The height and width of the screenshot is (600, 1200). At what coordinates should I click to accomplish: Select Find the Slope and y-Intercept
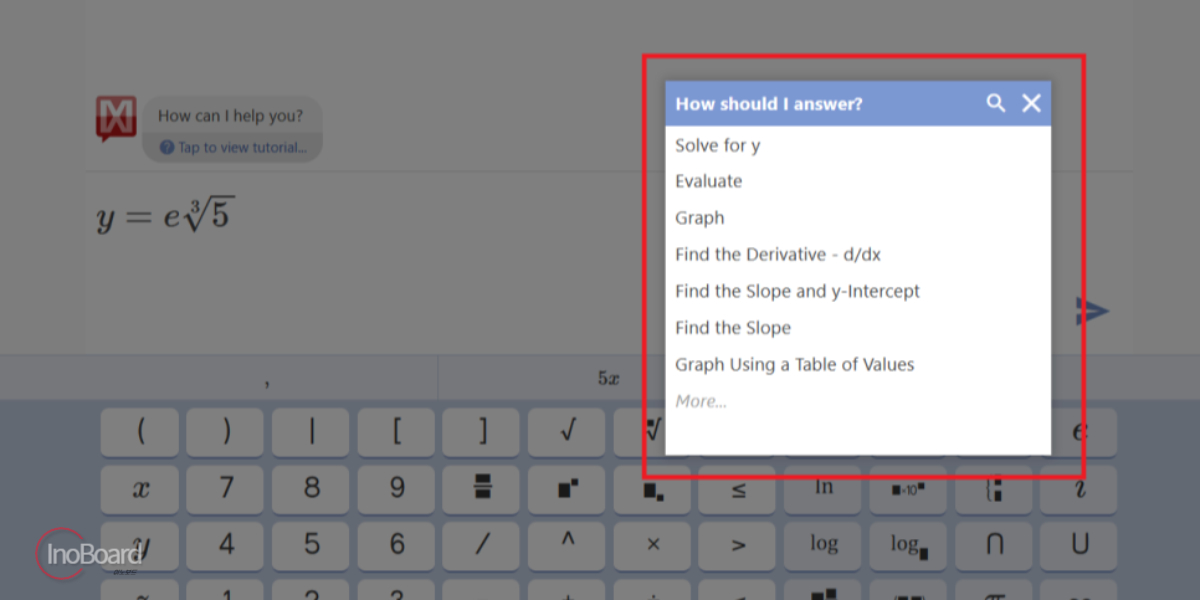tap(797, 291)
